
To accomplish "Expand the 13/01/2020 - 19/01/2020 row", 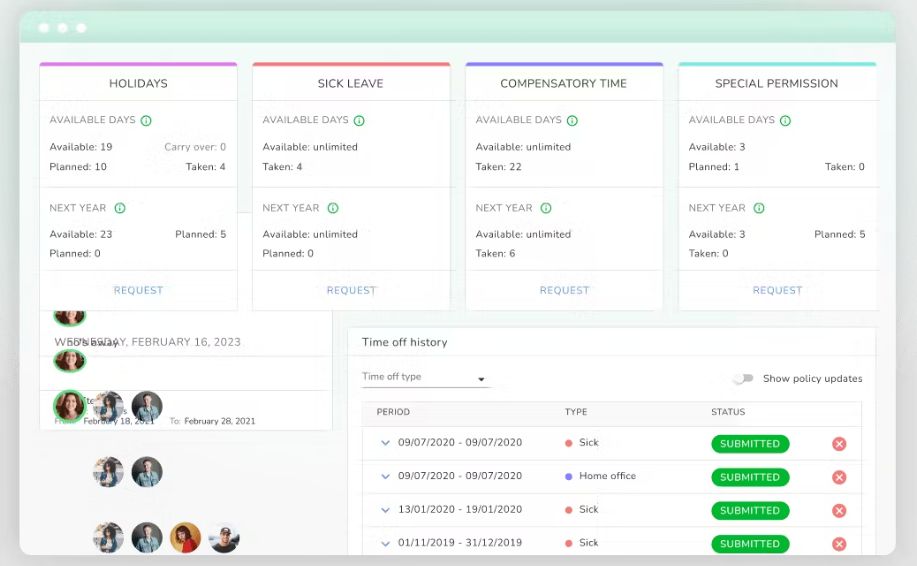I will pyautogui.click(x=385, y=510).
